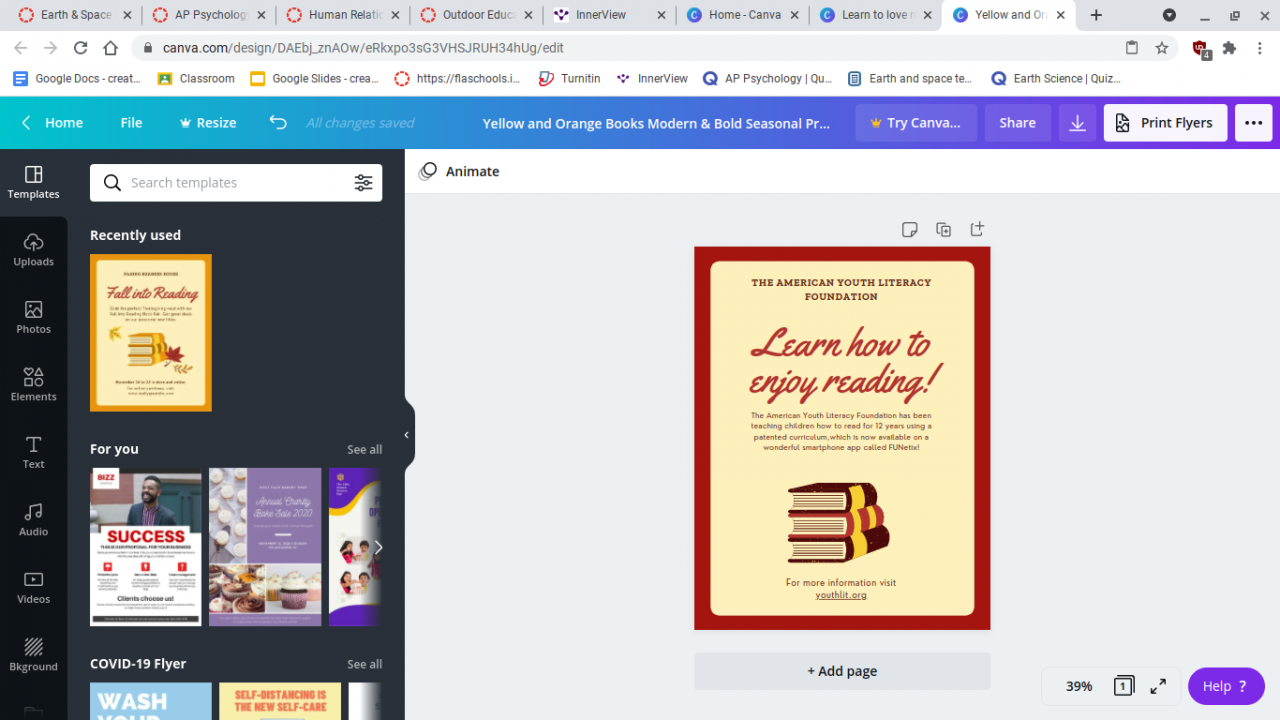Screen dimensions: 1280x720
Task: Select the Annual Charity Bake Sale template
Action: click(265, 547)
